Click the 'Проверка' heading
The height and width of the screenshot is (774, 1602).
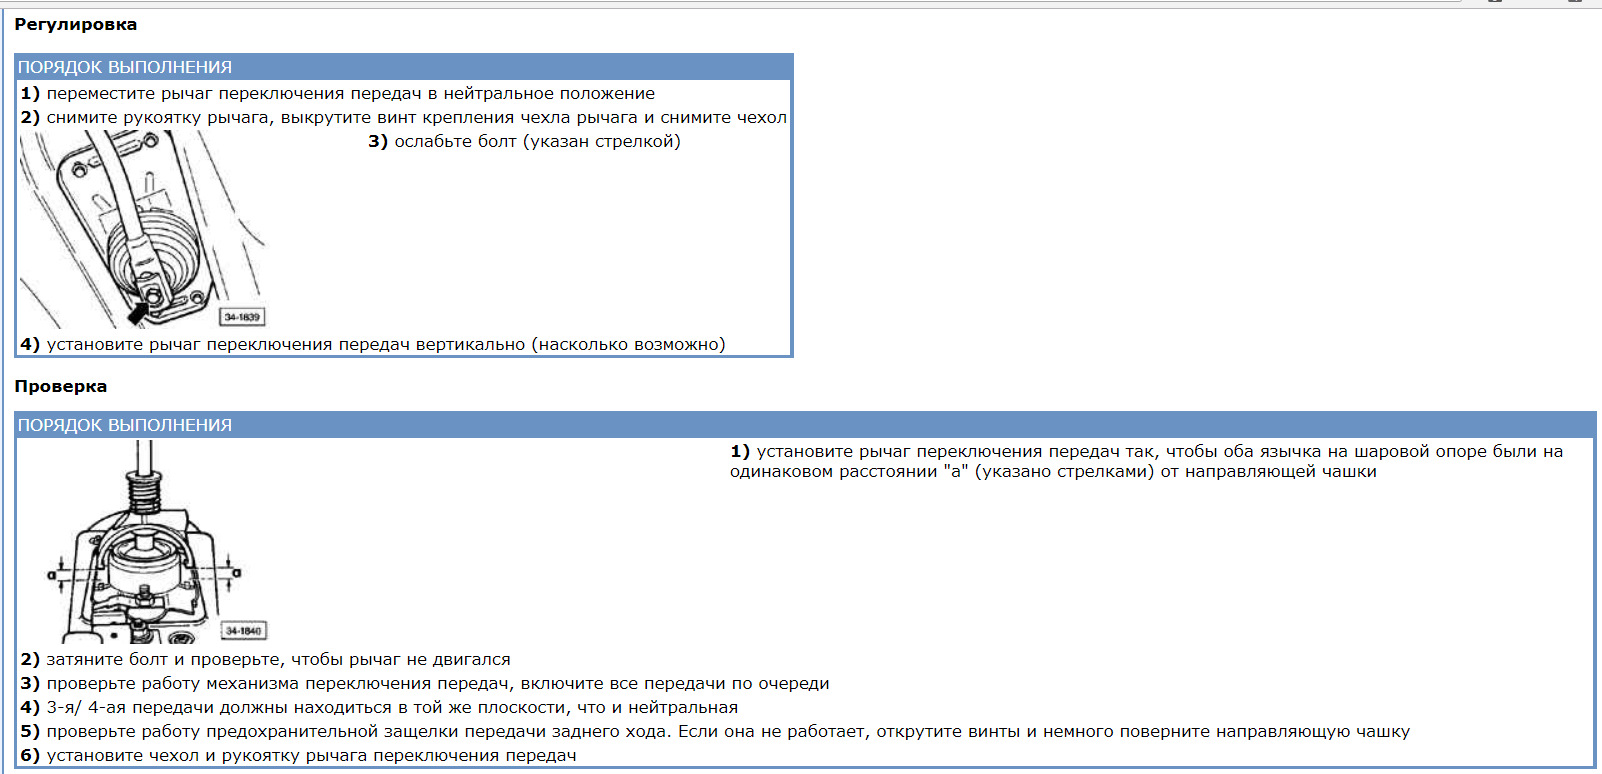pos(61,386)
